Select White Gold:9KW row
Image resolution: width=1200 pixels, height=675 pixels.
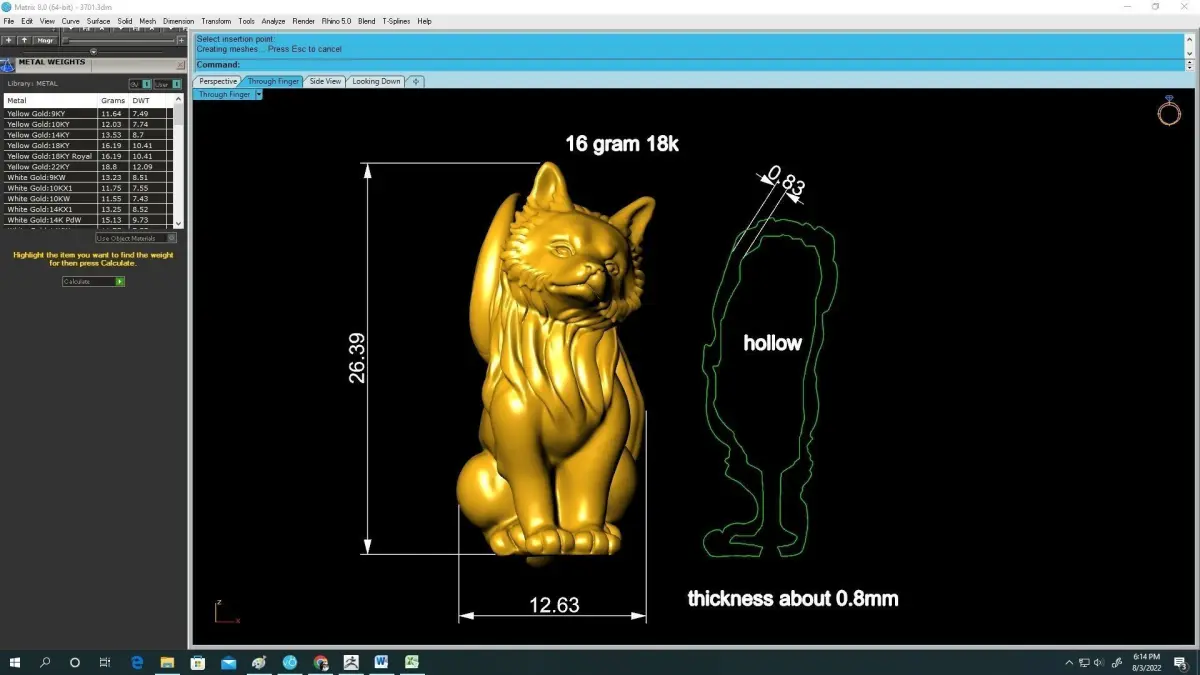[88, 177]
